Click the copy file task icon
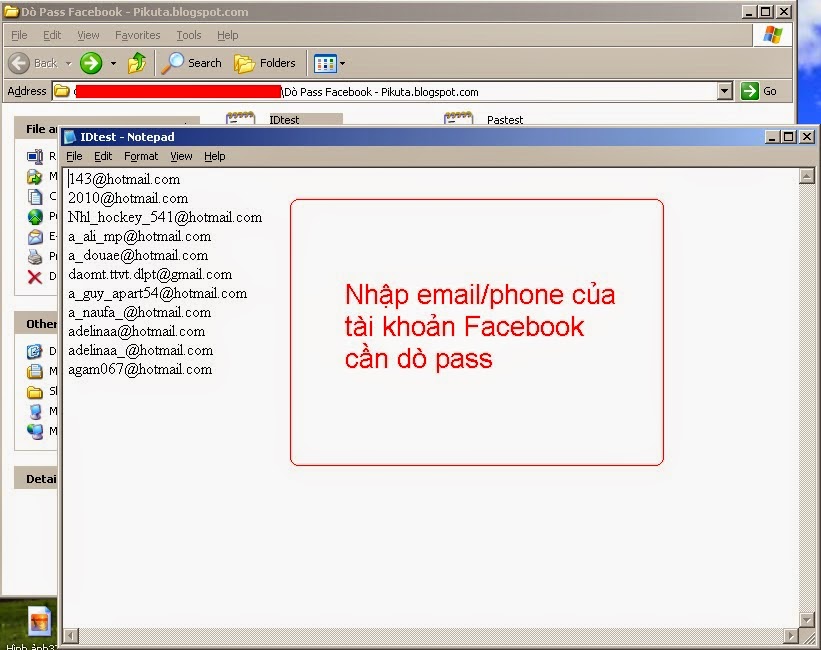This screenshot has width=821, height=650. coord(35,196)
